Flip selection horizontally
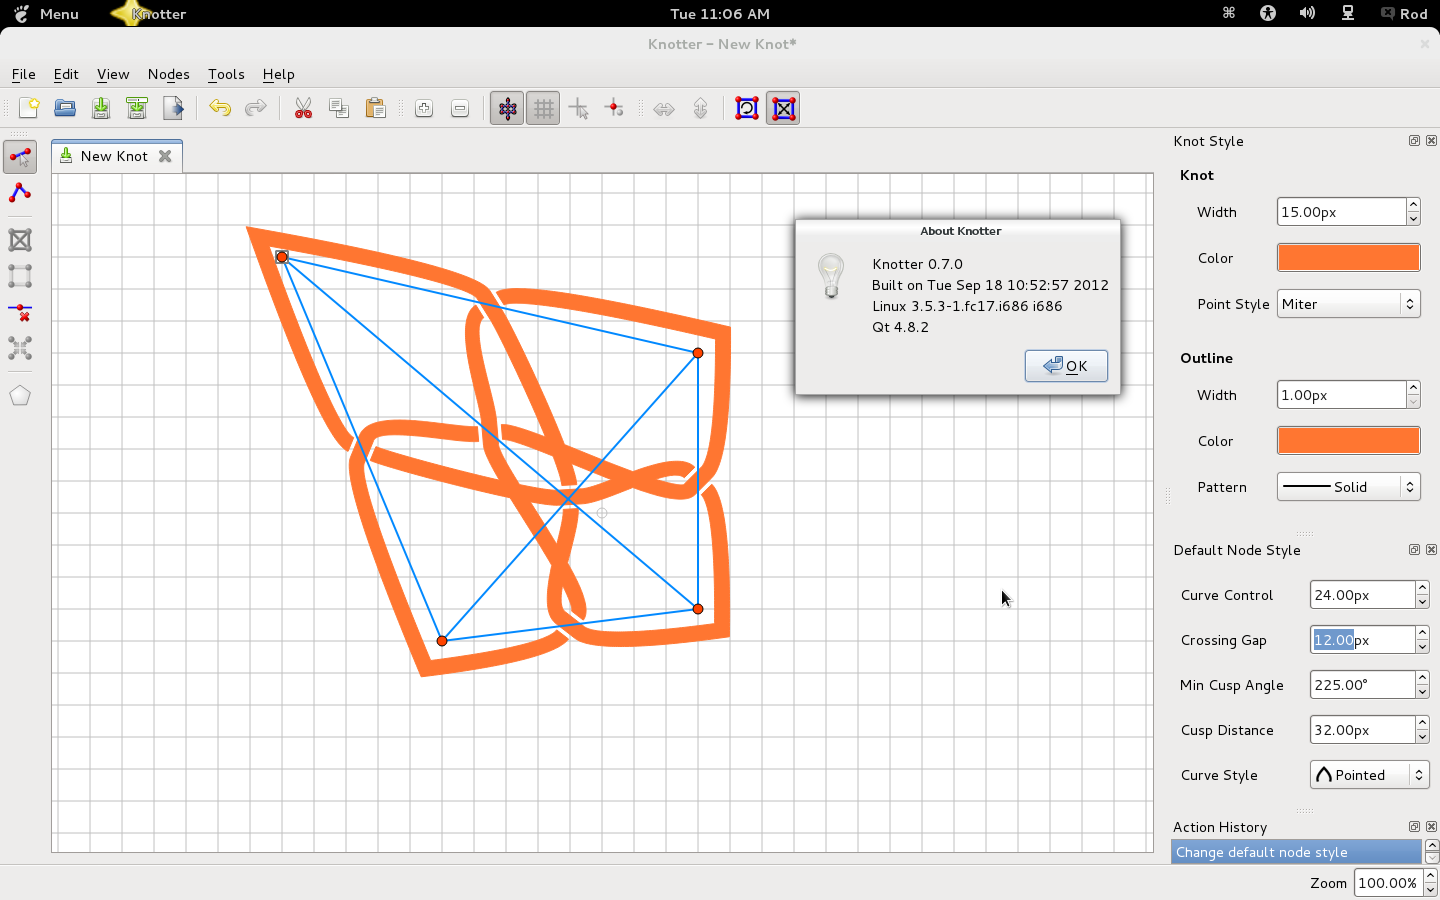Viewport: 1440px width, 900px height. (x=664, y=108)
